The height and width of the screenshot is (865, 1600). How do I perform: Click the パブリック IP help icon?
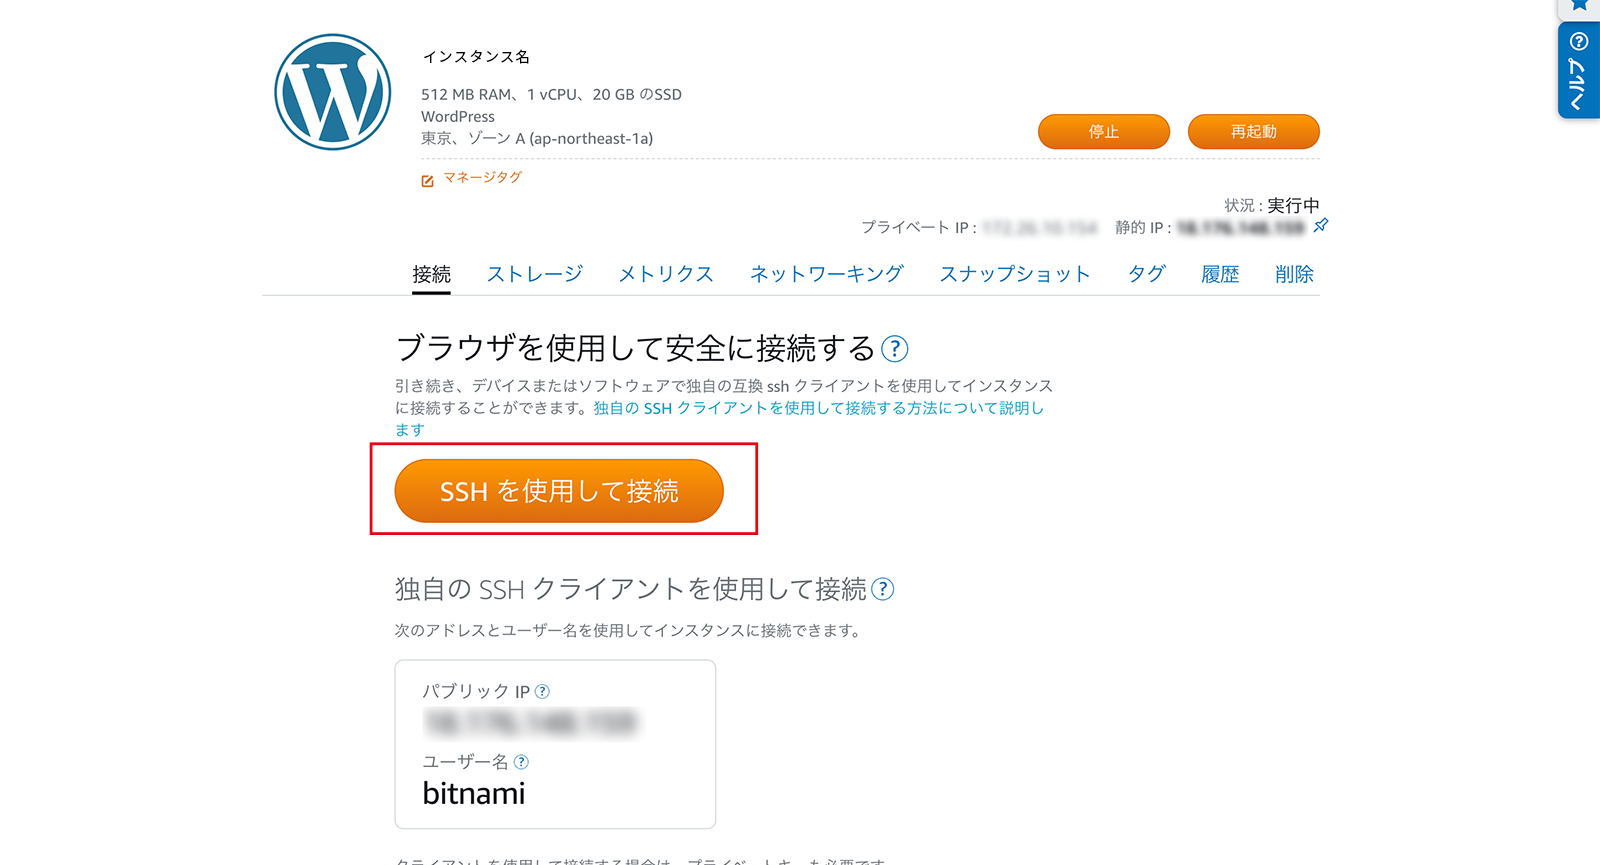(542, 691)
